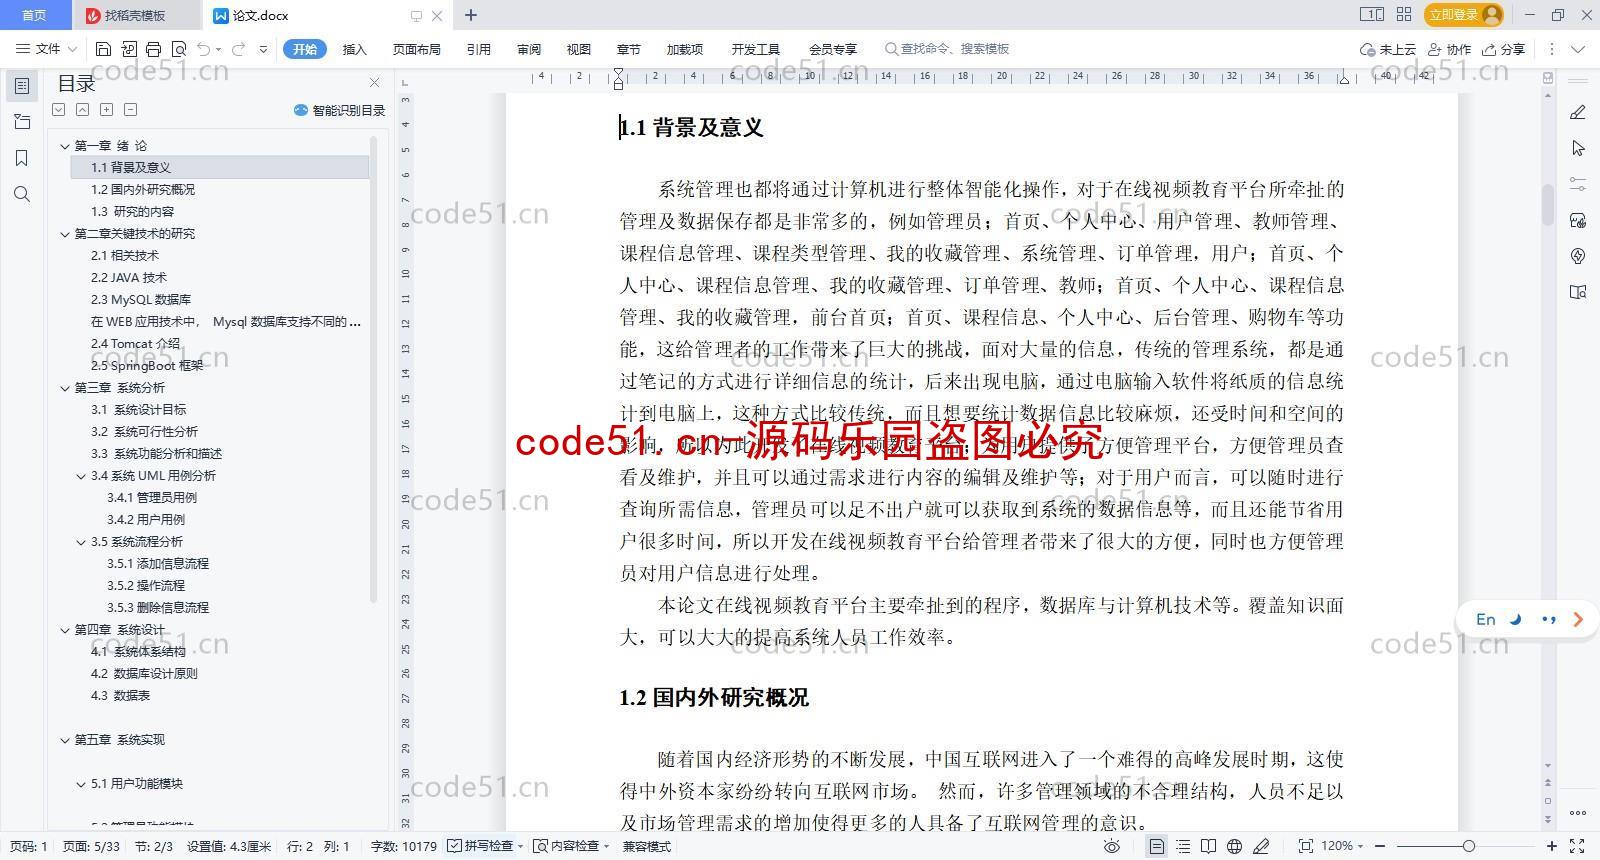The image size is (1600, 860).
Task: Open Print Preview from quick toolbar
Action: (179, 49)
